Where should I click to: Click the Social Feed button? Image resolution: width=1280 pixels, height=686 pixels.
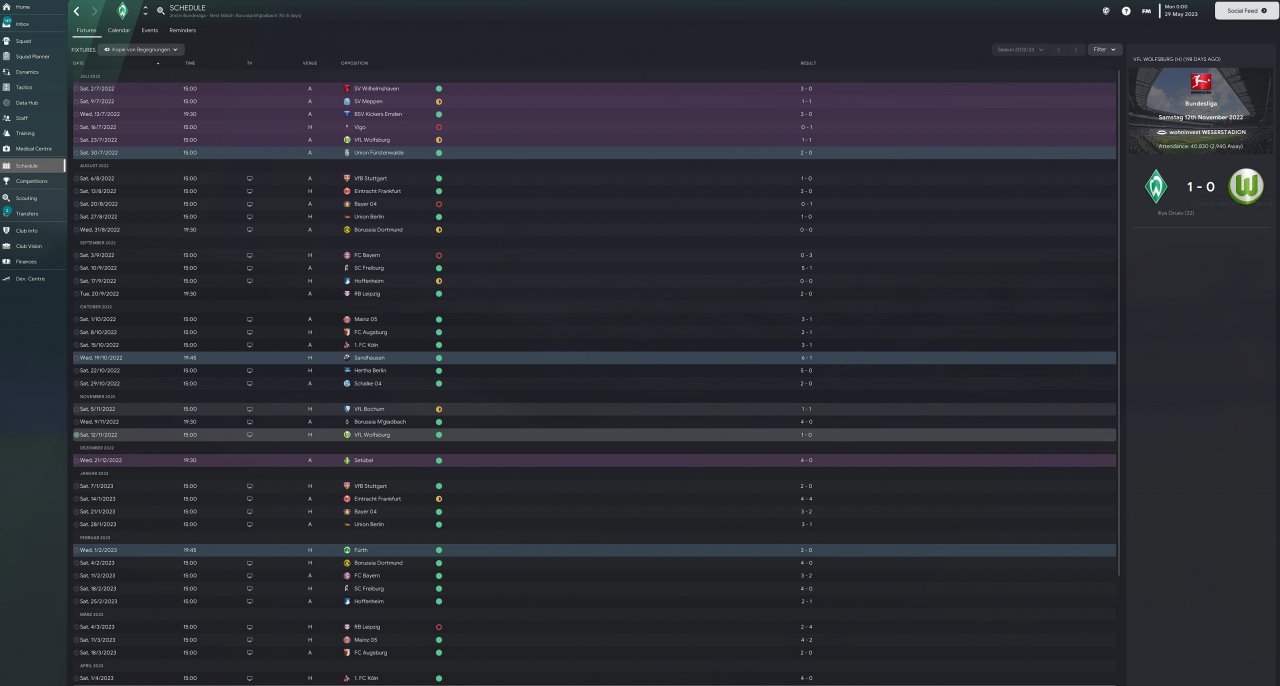(x=1245, y=10)
